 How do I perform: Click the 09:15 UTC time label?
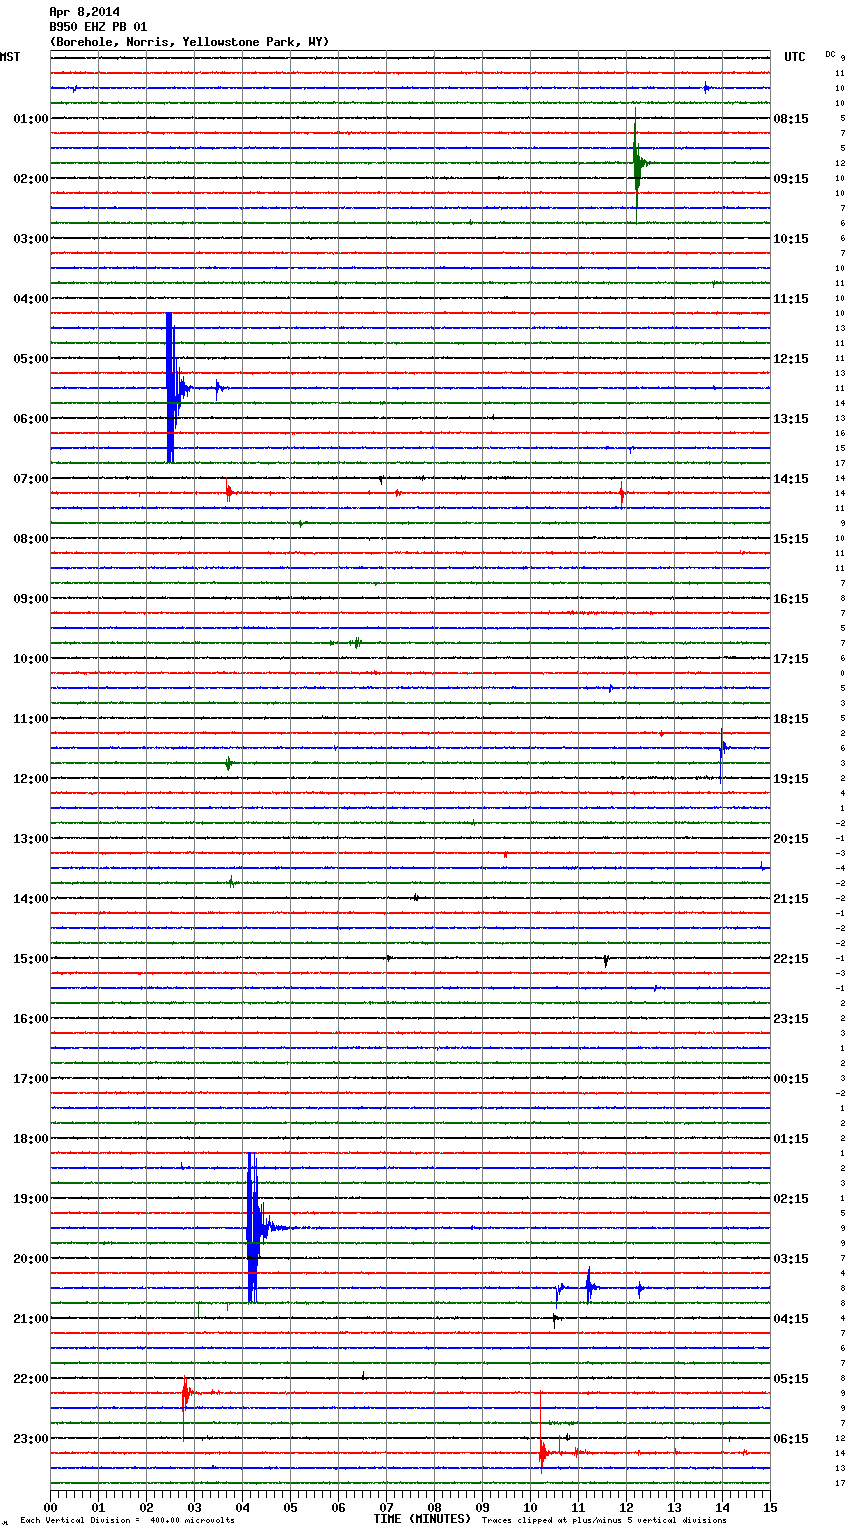791,179
